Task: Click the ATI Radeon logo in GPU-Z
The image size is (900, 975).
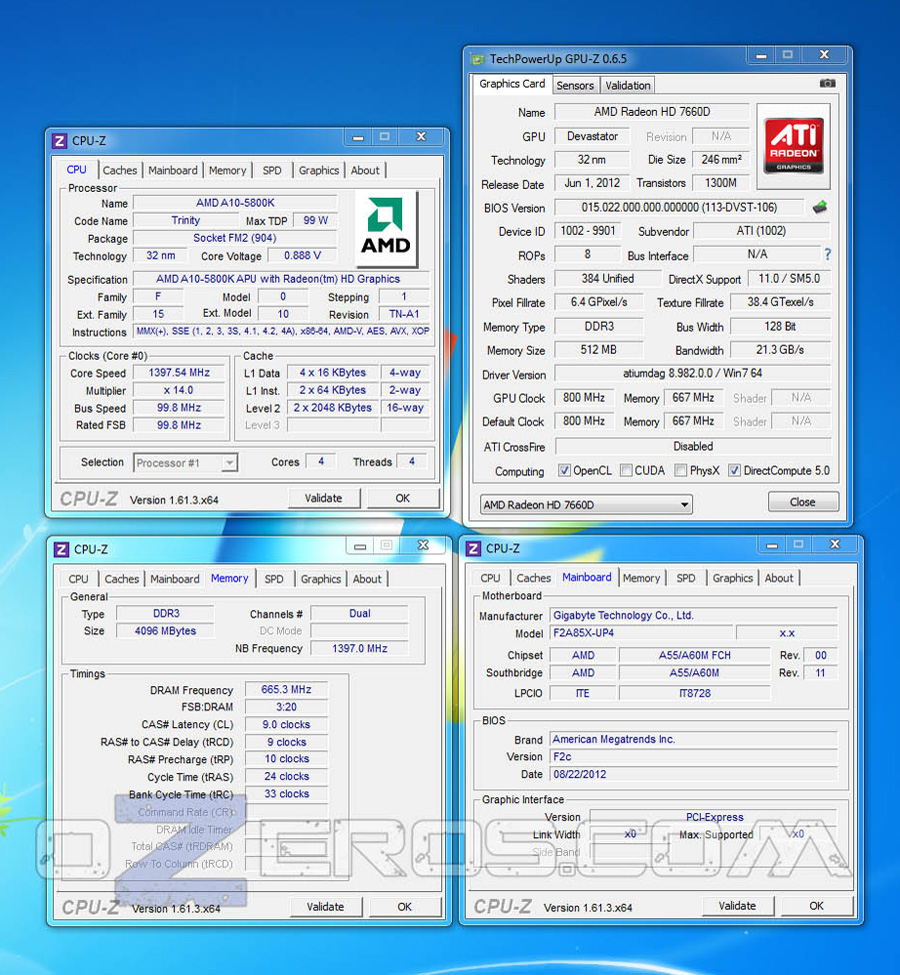Action: pos(793,146)
